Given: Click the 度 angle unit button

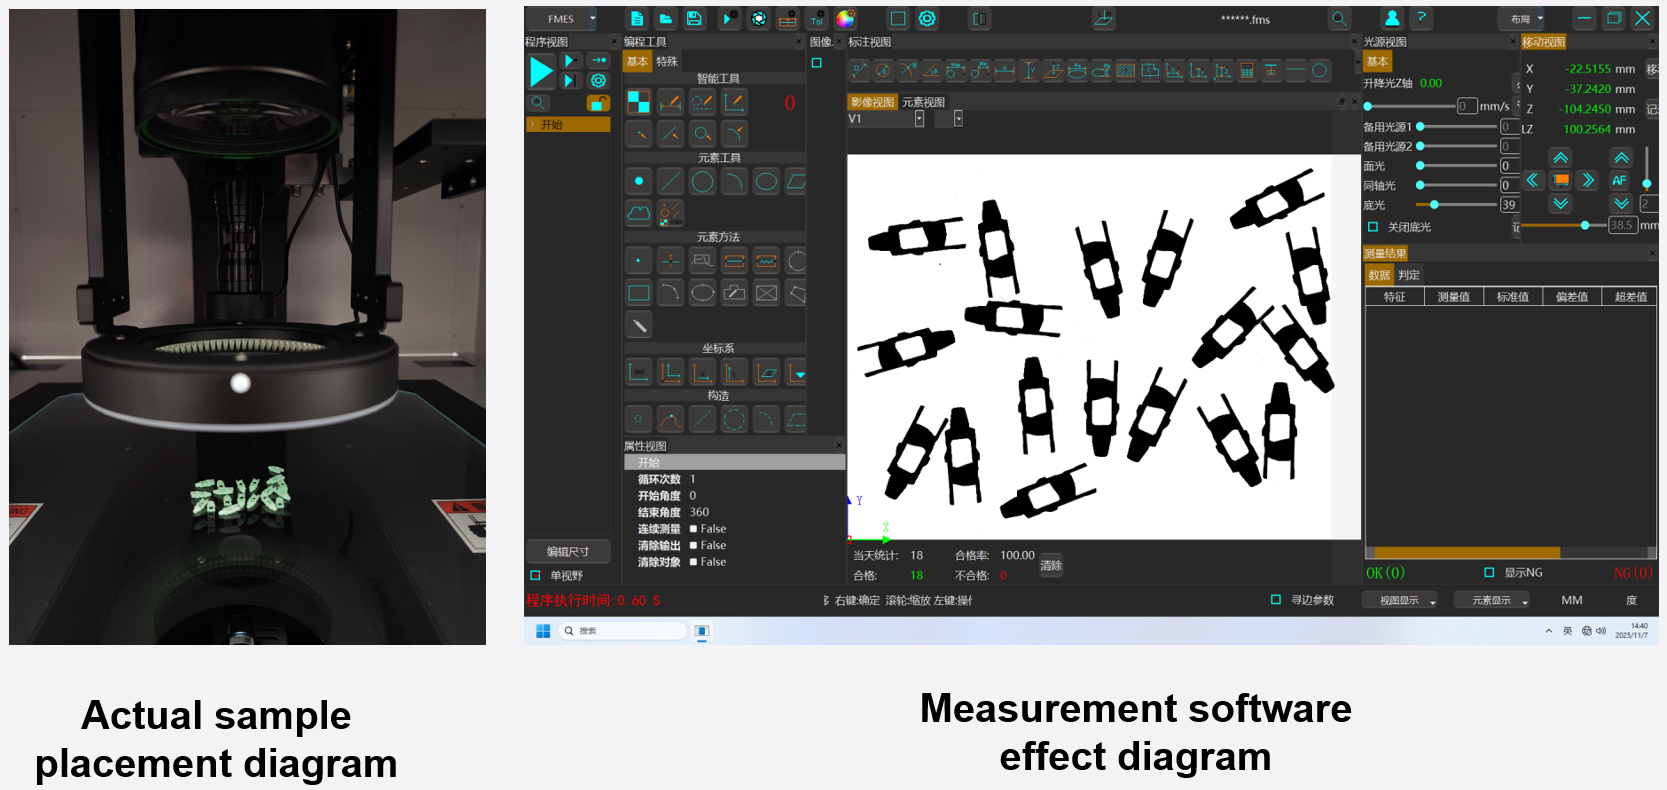Looking at the screenshot, I should point(1631,600).
